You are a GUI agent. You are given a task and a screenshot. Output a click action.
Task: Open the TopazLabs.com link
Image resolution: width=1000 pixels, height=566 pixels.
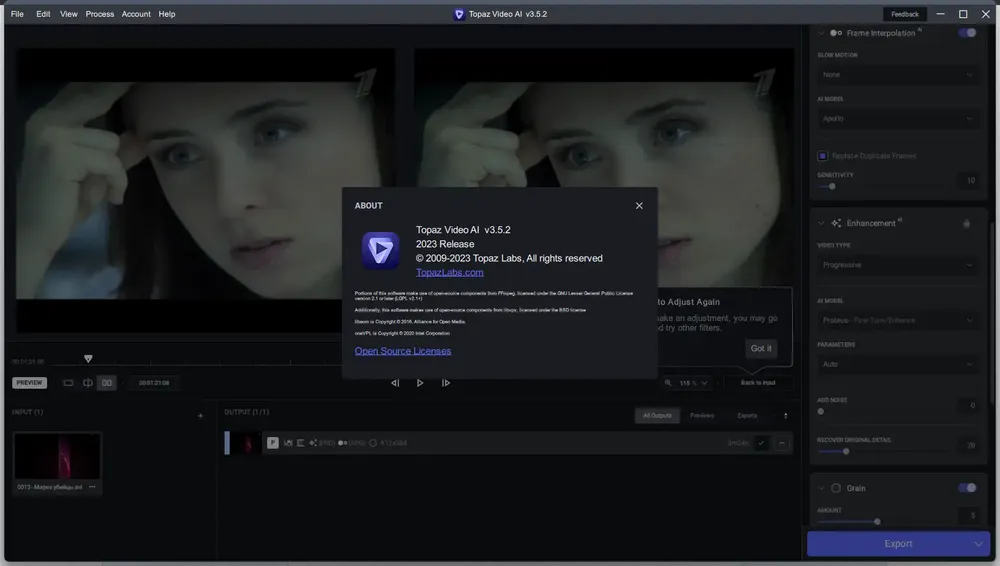[x=450, y=272]
